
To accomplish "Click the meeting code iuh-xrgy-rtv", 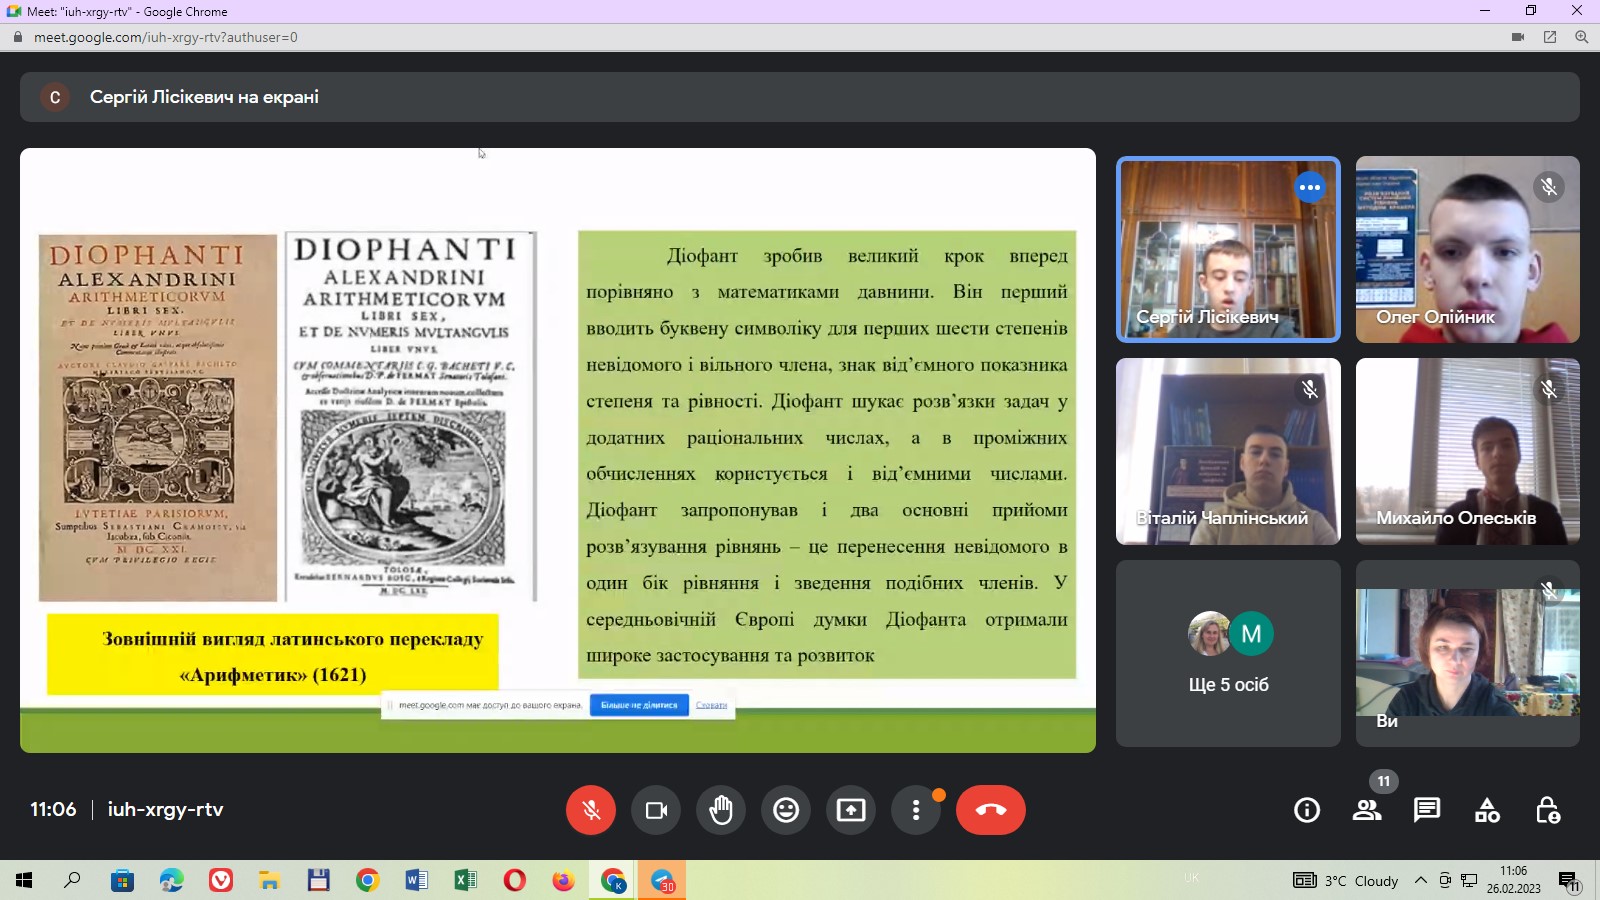I will (166, 810).
